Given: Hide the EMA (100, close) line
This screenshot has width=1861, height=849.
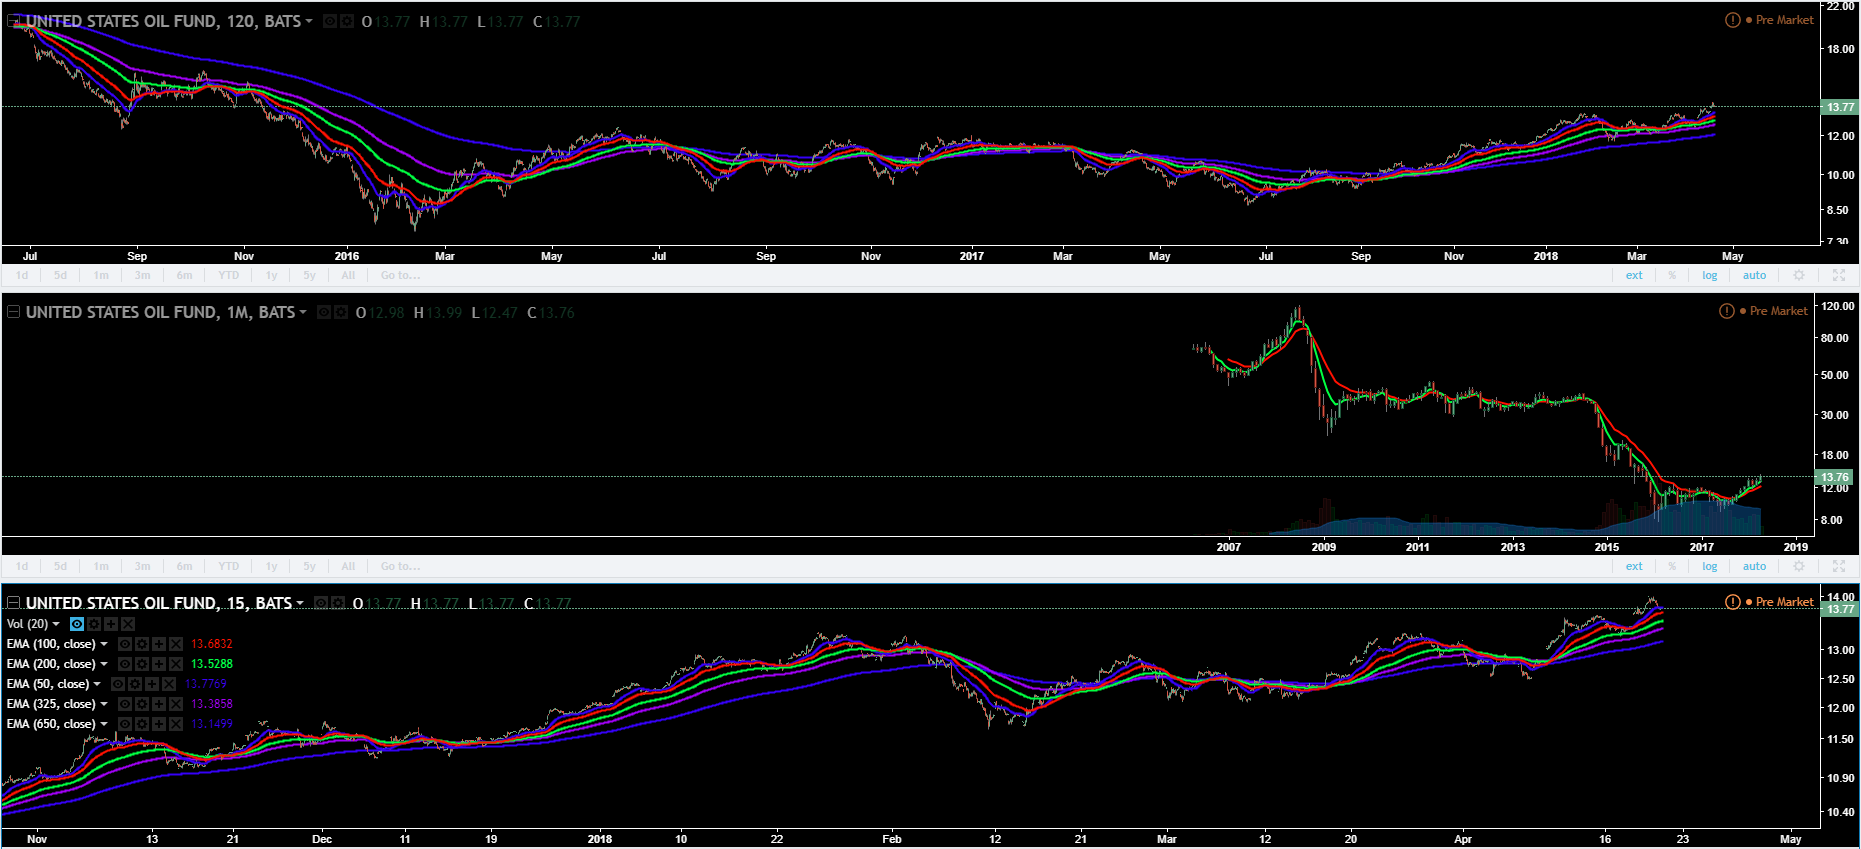Looking at the screenshot, I should point(125,644).
